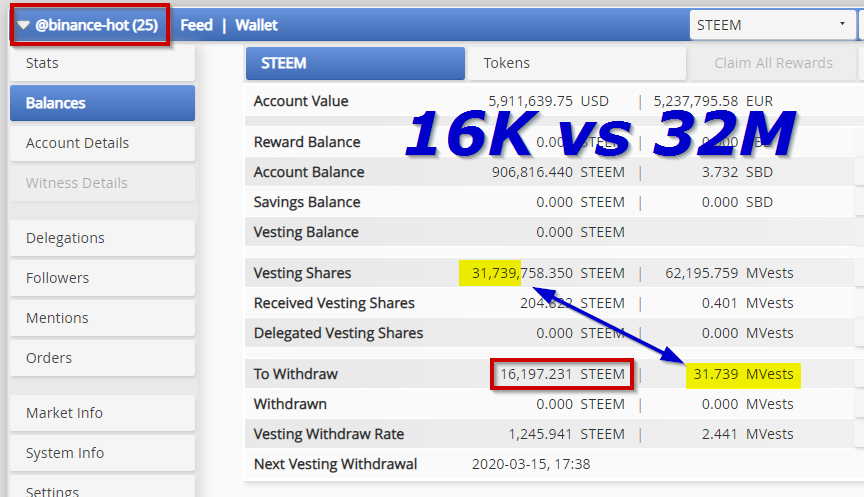This screenshot has width=864, height=497.
Task: Select the 2020-03-15, 17:38 date
Action: pos(531,464)
